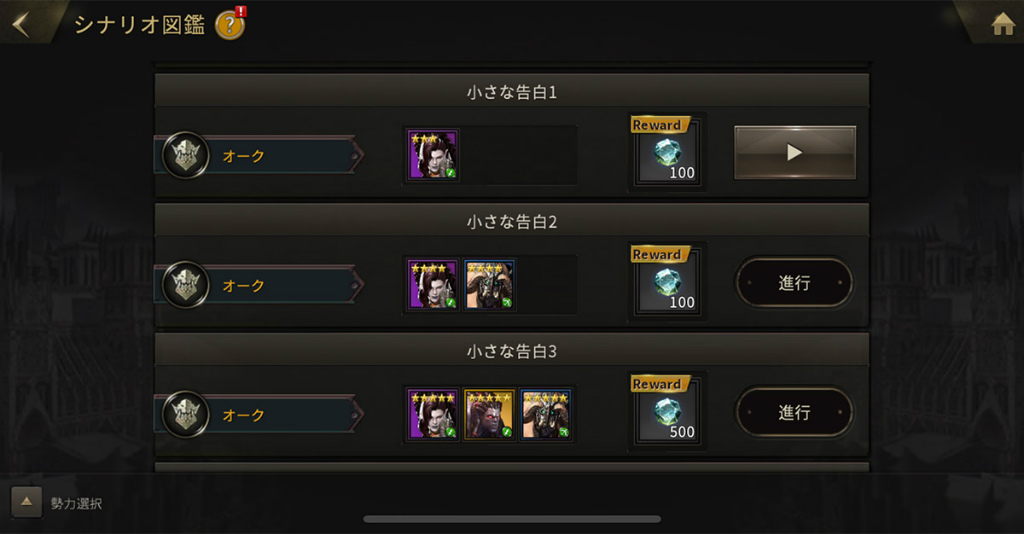Click the オーク faction emblem in 小さな告白2
This screenshot has height=534, width=1024.
click(x=185, y=285)
